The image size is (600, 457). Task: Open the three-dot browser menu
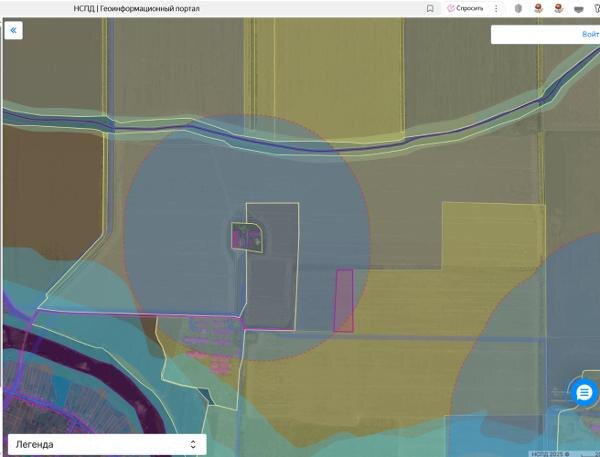(x=496, y=8)
